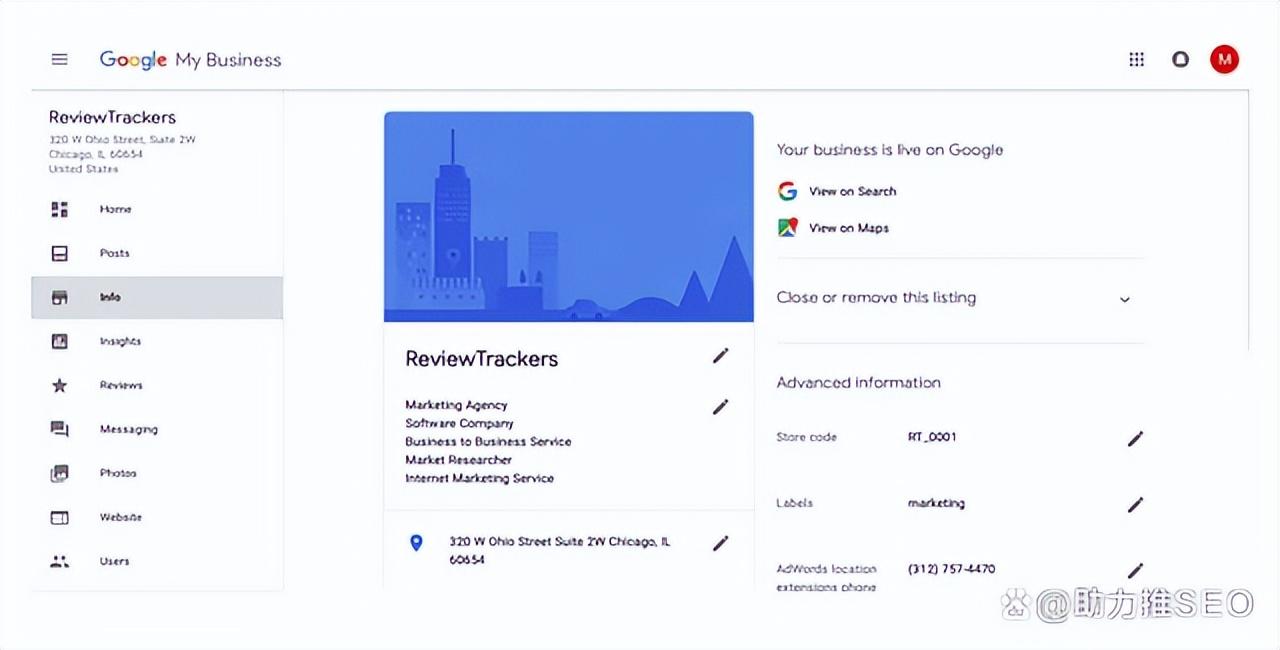The image size is (1280, 650).
Task: Go to Home in sidebar
Action: [x=115, y=209]
